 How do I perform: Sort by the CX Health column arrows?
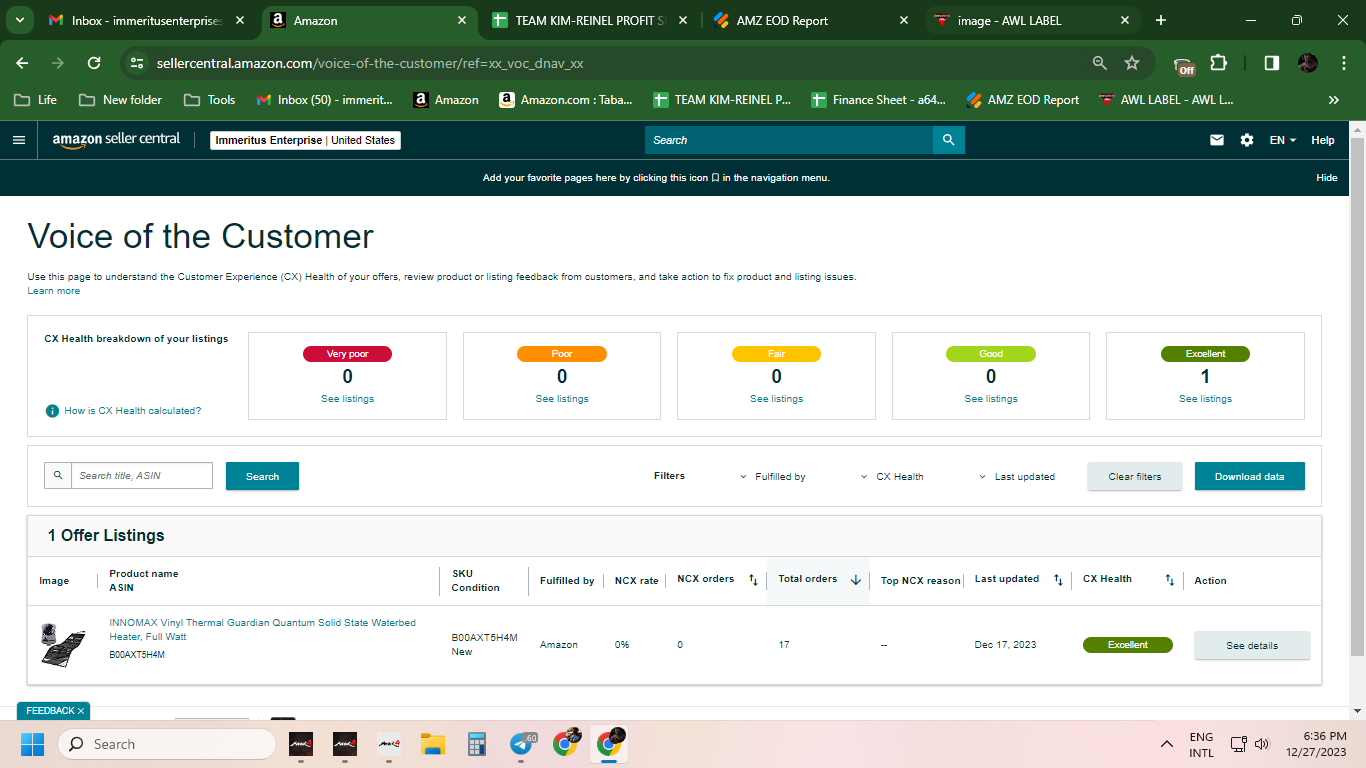pos(1169,580)
